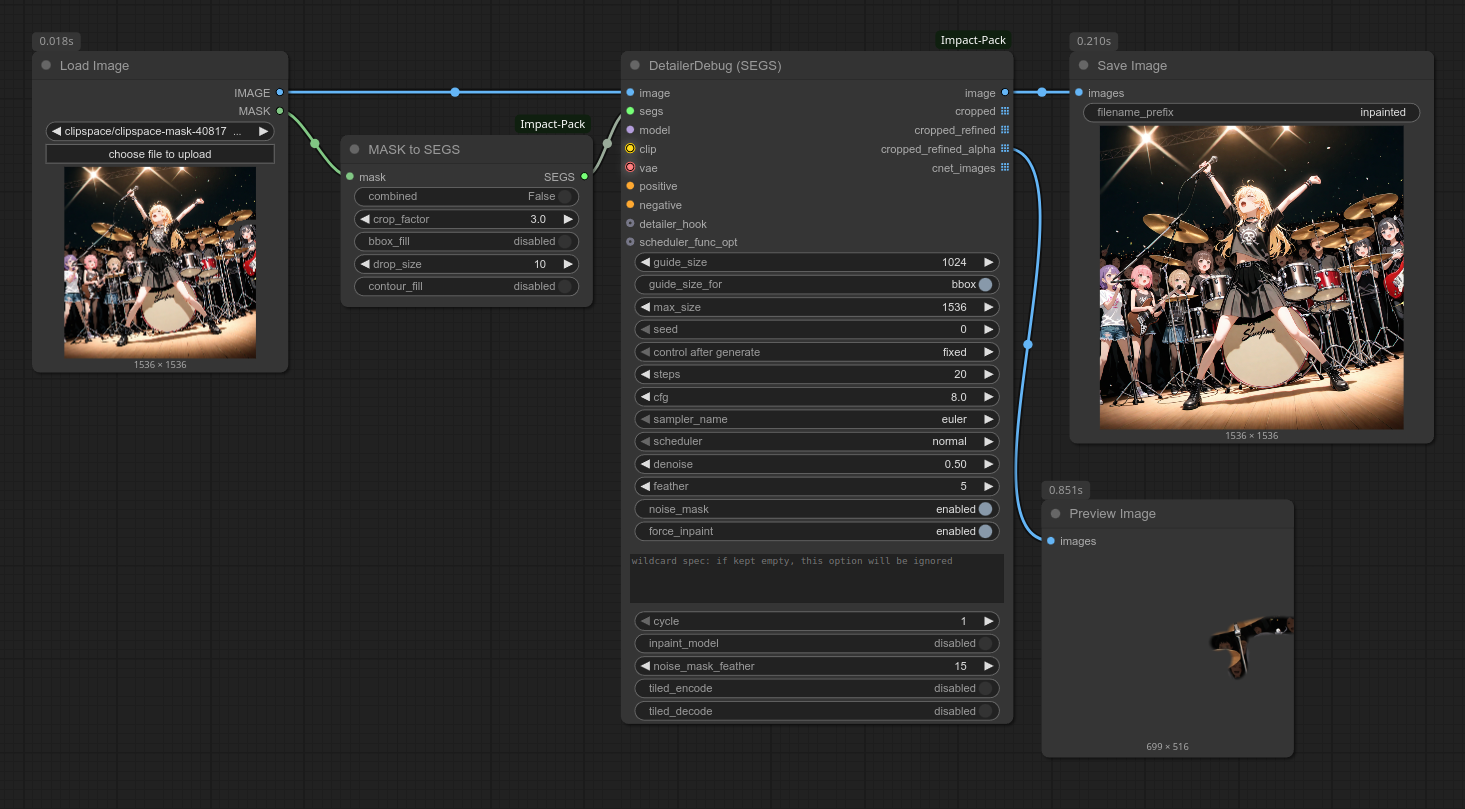Screen dimensions: 1465x809
Task: Click the MASK output port on Load Image
Action: [x=279, y=111]
